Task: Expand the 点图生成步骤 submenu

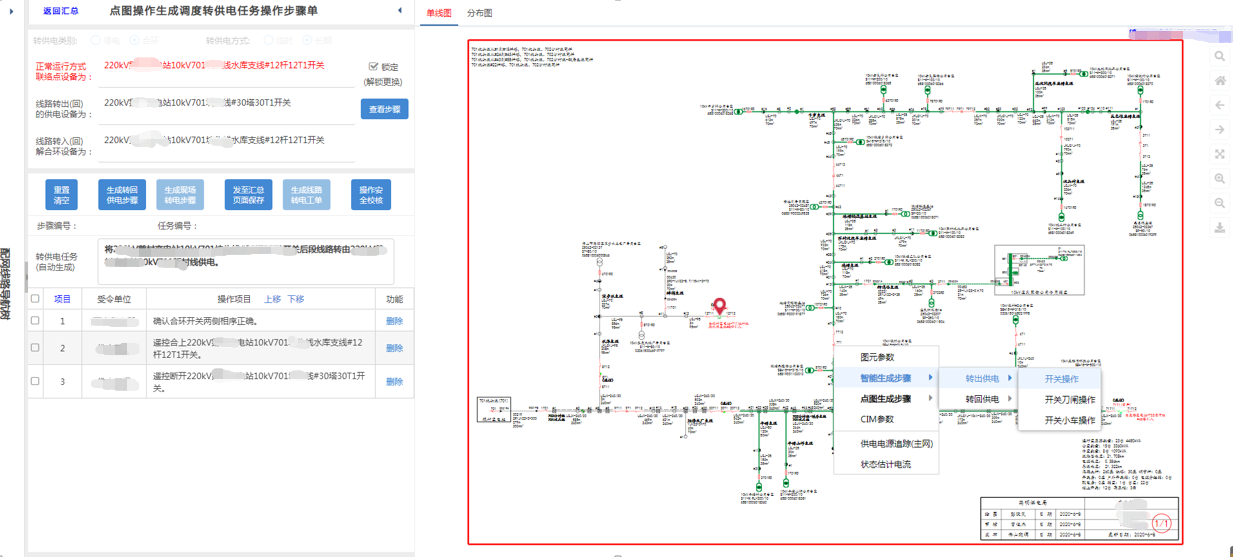Action: coord(885,399)
